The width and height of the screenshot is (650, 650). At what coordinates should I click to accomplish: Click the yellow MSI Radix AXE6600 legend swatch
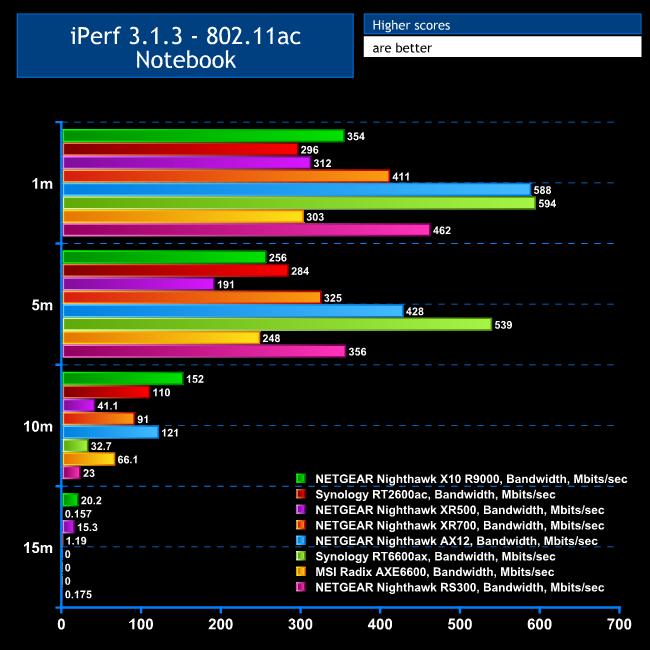coord(301,571)
